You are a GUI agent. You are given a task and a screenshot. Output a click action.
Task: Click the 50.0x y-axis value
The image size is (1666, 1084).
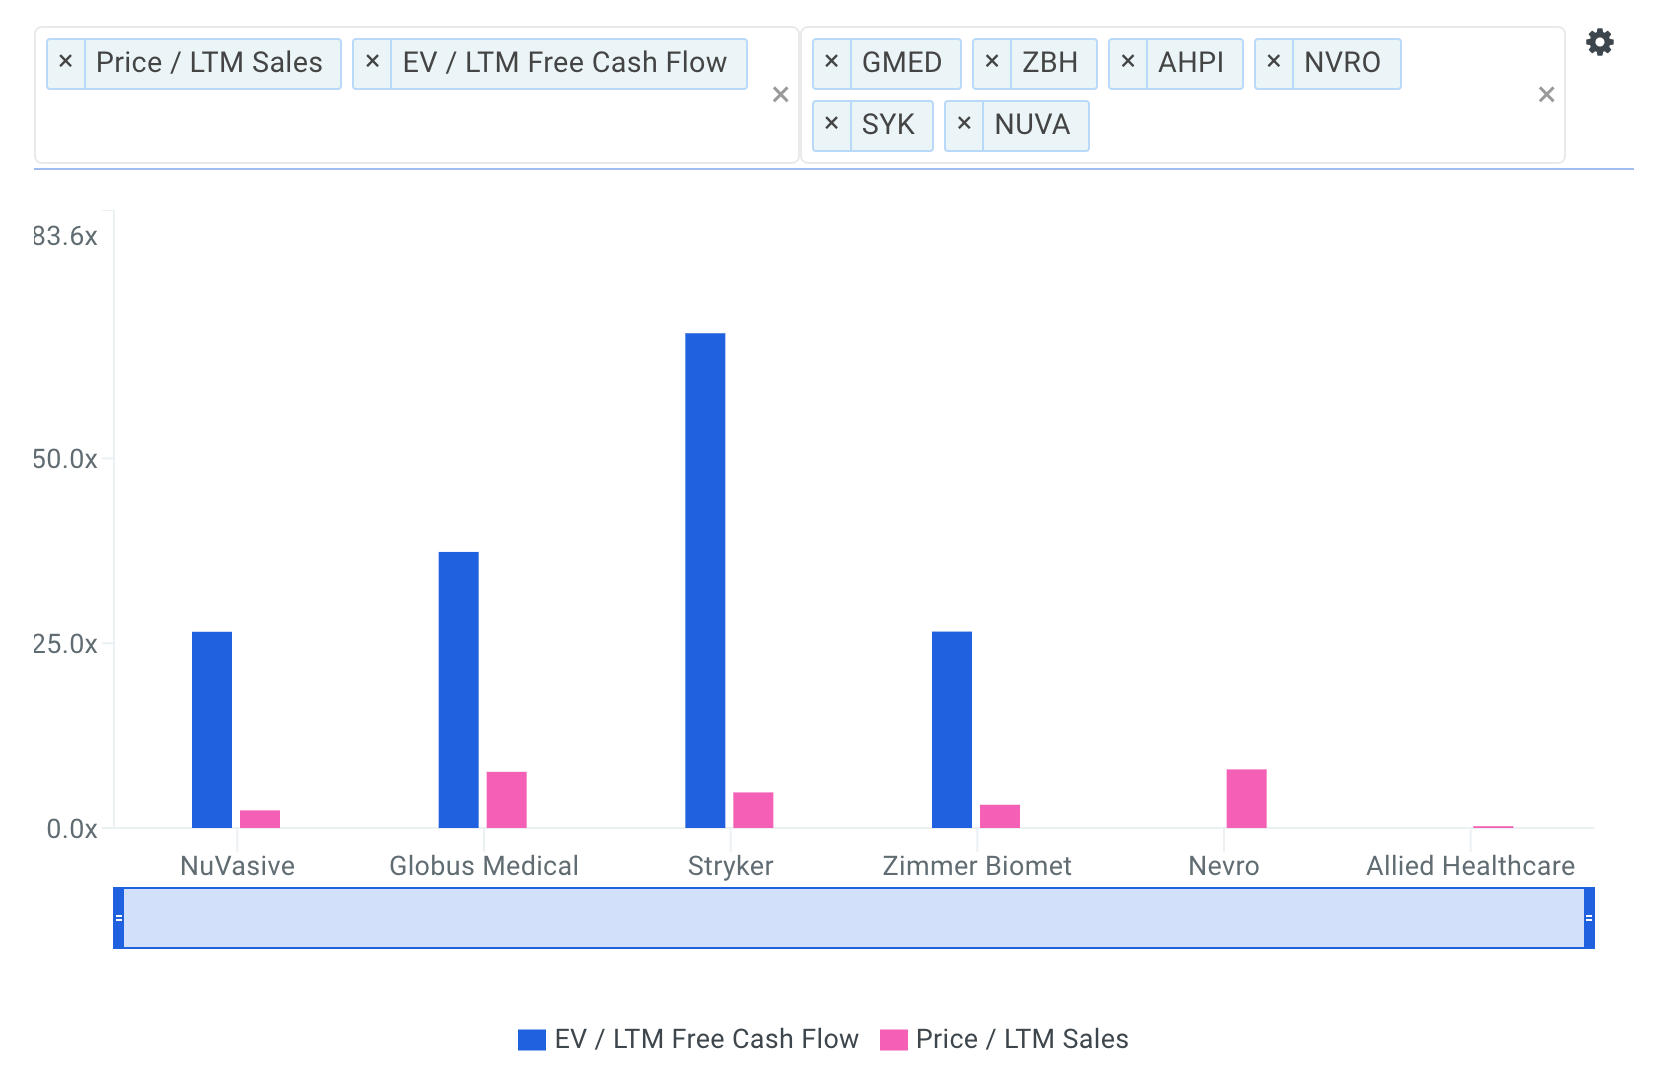[65, 459]
